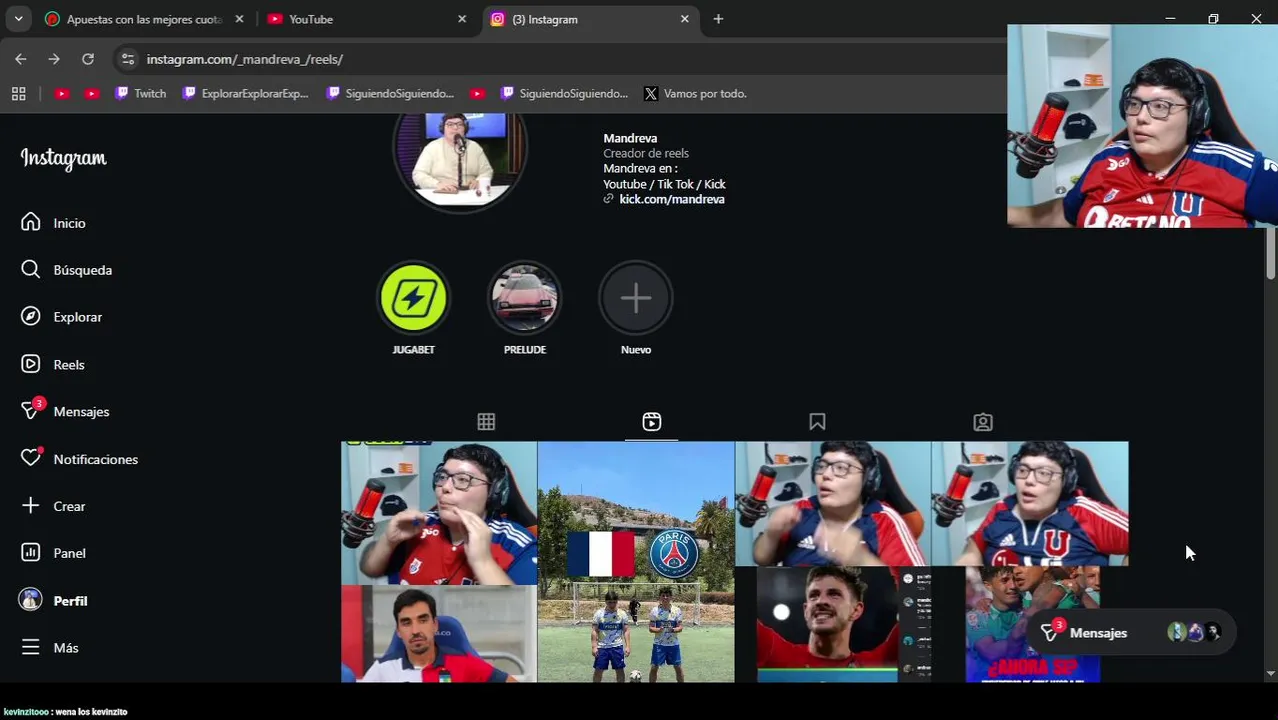This screenshot has height=720, width=1278.
Task: Close the Apuestas browser tab
Action: click(239, 19)
